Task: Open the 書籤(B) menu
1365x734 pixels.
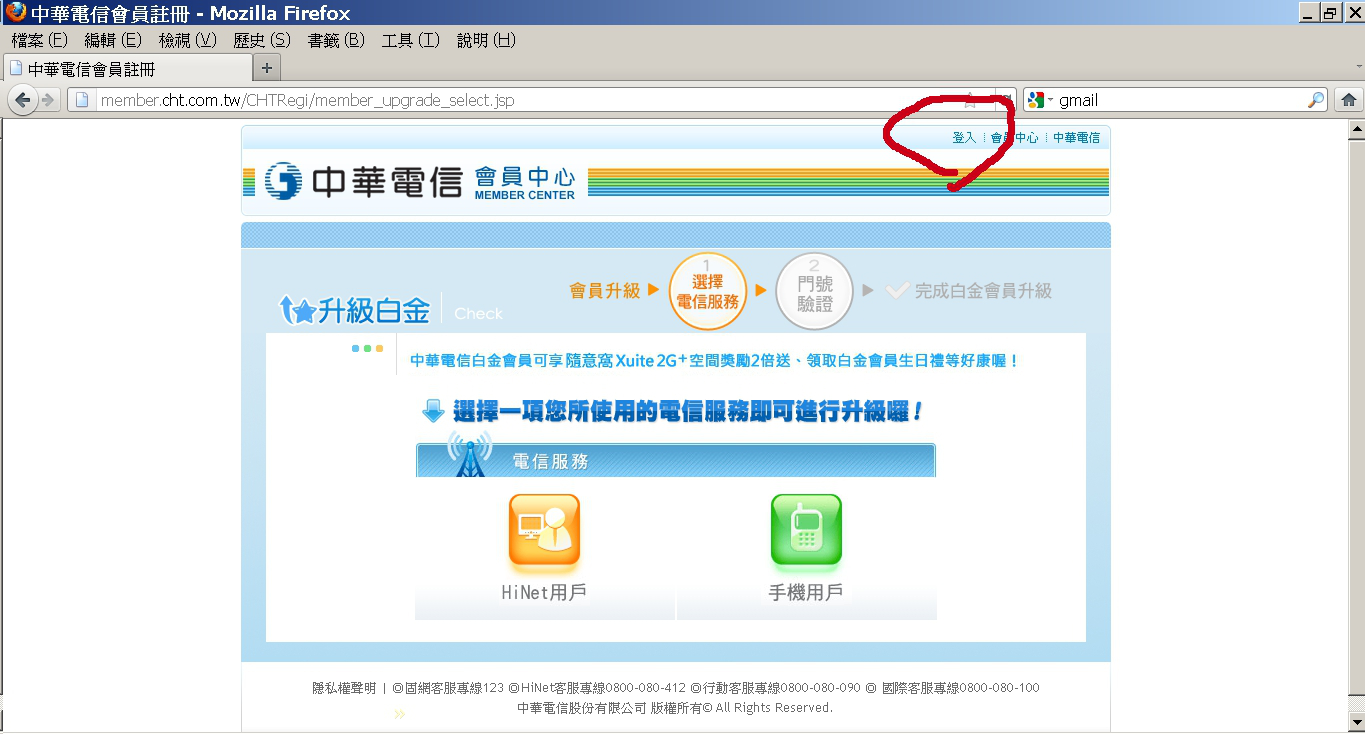Action: point(336,40)
